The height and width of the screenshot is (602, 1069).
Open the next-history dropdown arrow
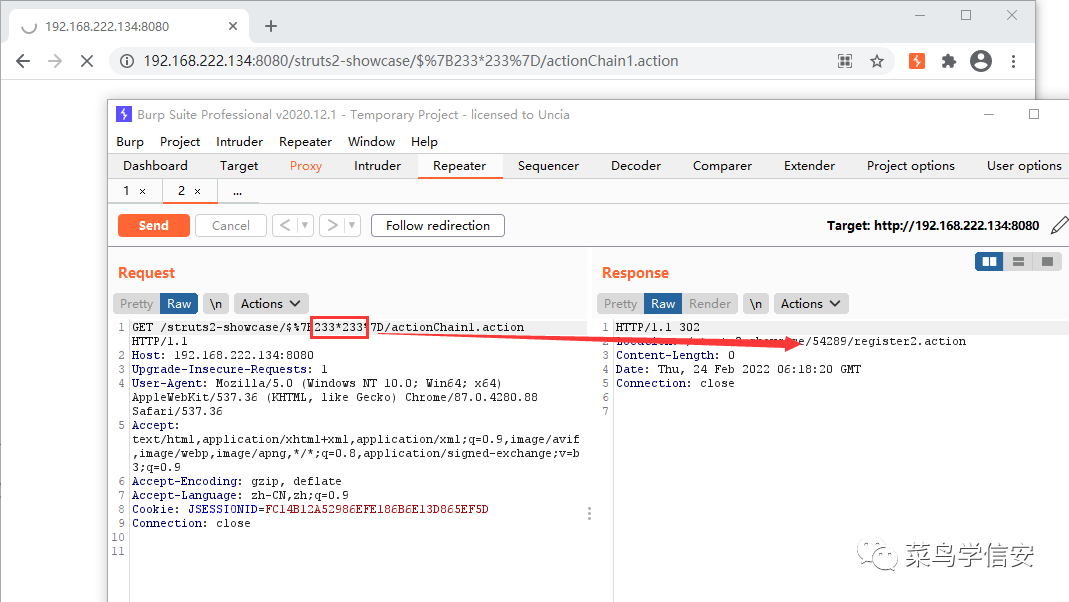tap(352, 225)
